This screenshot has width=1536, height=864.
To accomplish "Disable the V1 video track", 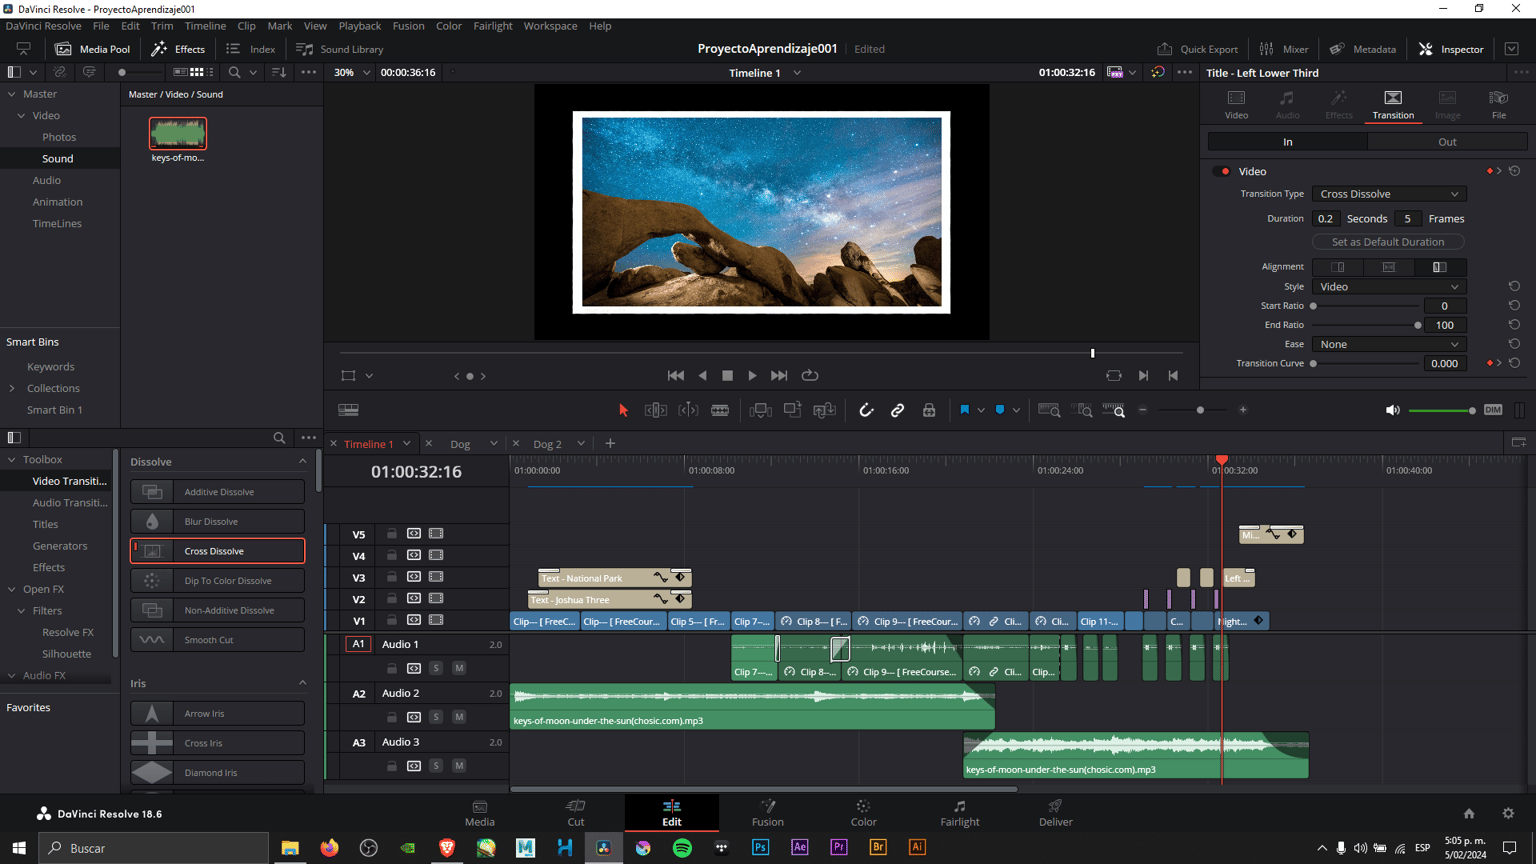I will coord(436,621).
